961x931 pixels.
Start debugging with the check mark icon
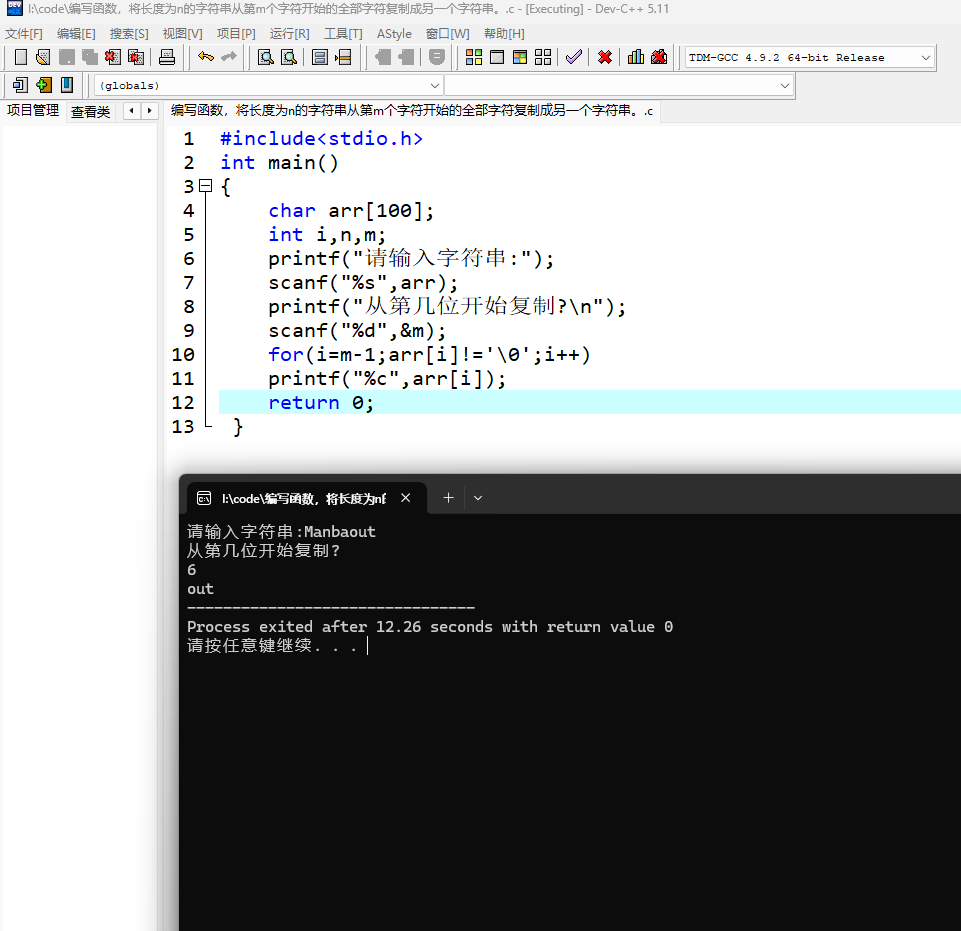[574, 57]
